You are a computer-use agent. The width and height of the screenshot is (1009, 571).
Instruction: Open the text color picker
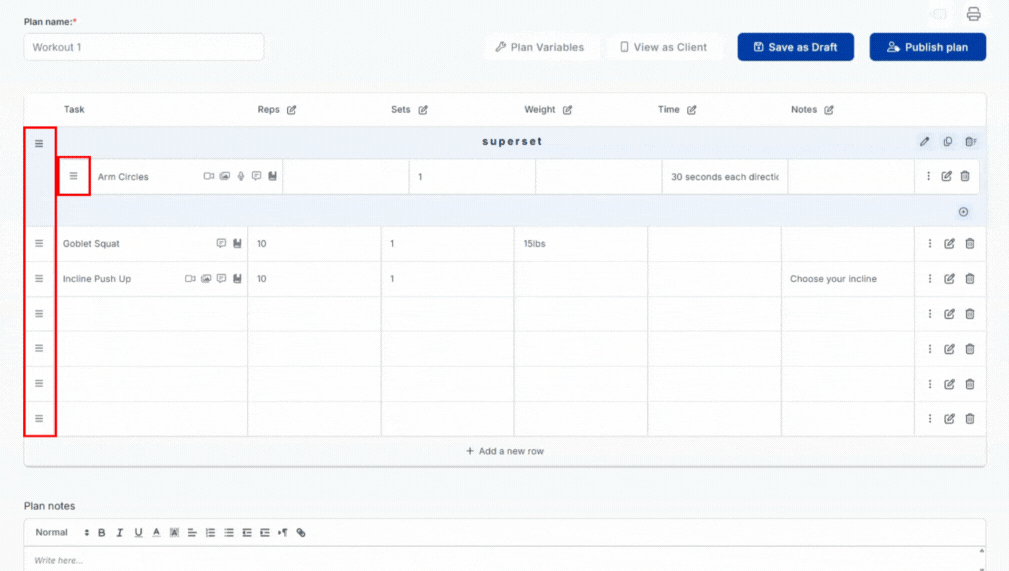pyautogui.click(x=156, y=532)
